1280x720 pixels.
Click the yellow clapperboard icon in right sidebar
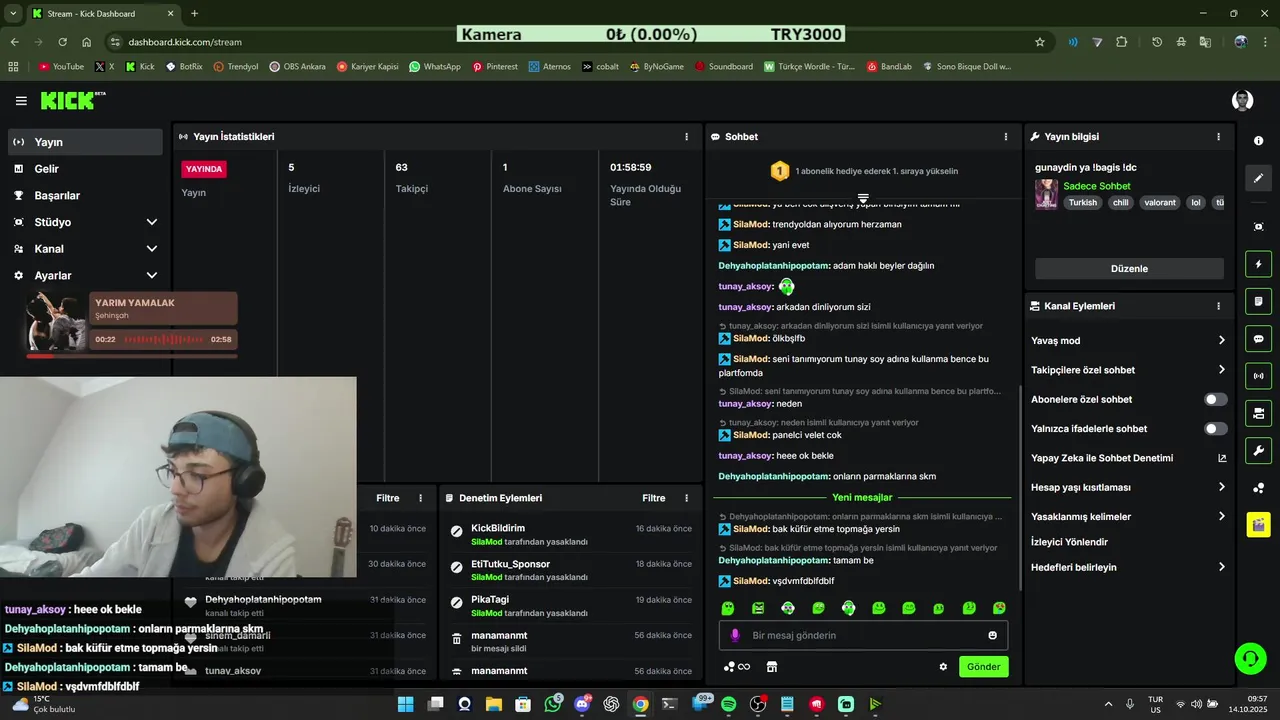1259,524
